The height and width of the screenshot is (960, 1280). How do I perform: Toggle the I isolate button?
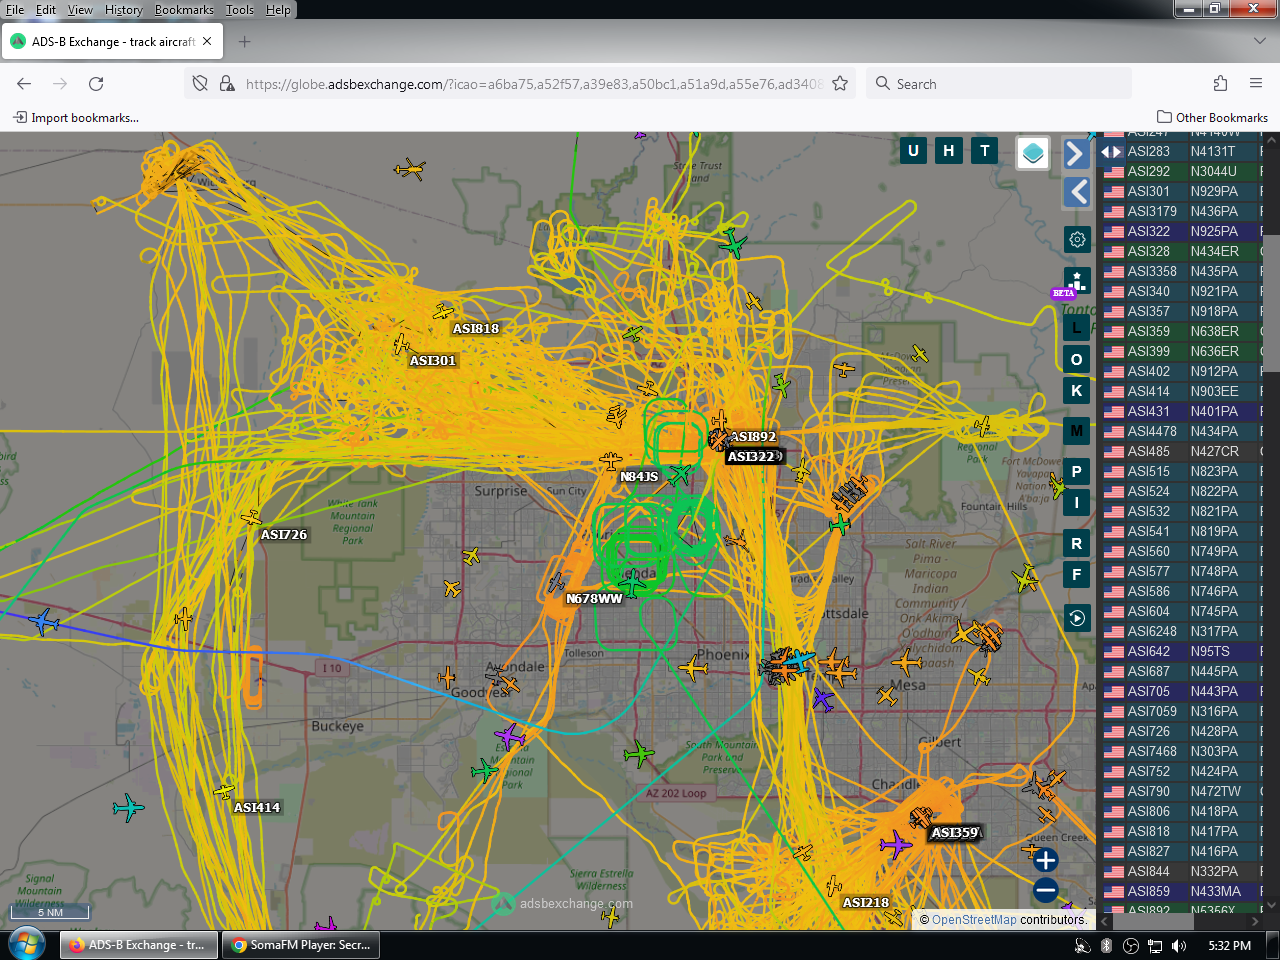coord(1077,503)
